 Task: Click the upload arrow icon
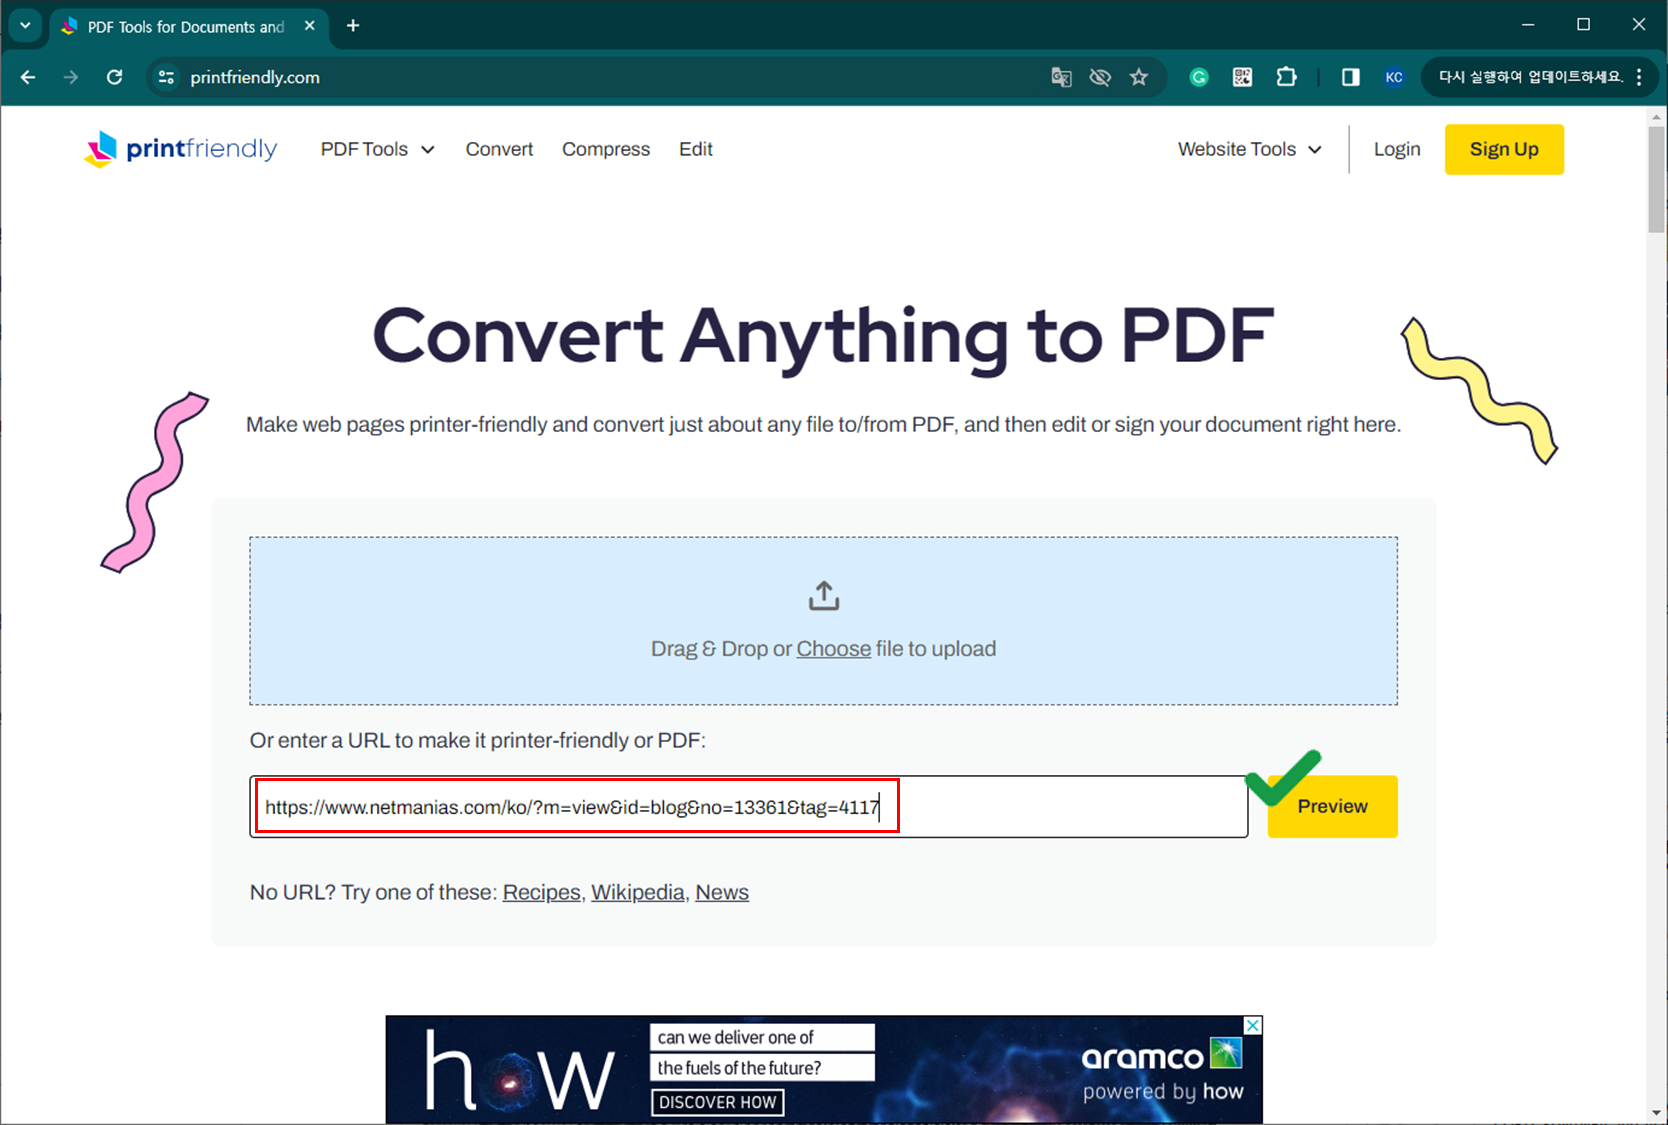coord(824,596)
